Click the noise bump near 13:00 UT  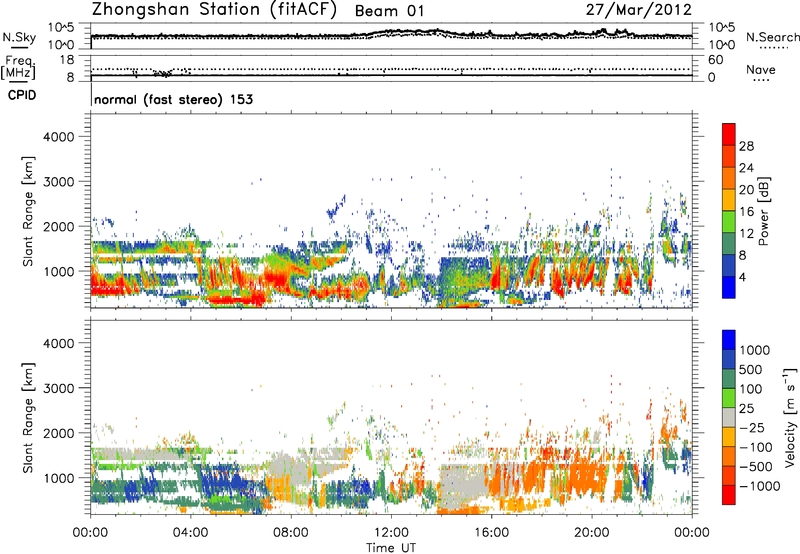(x=418, y=32)
